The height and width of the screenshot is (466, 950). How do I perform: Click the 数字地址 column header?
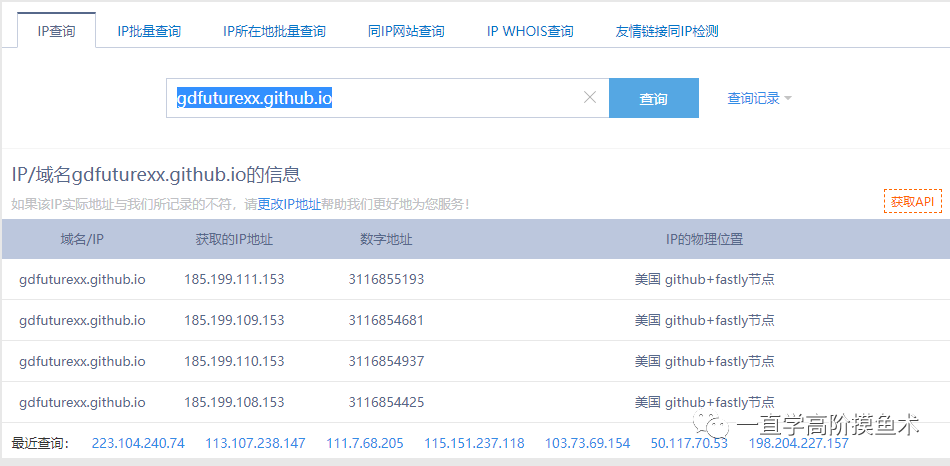pyautogui.click(x=386, y=239)
